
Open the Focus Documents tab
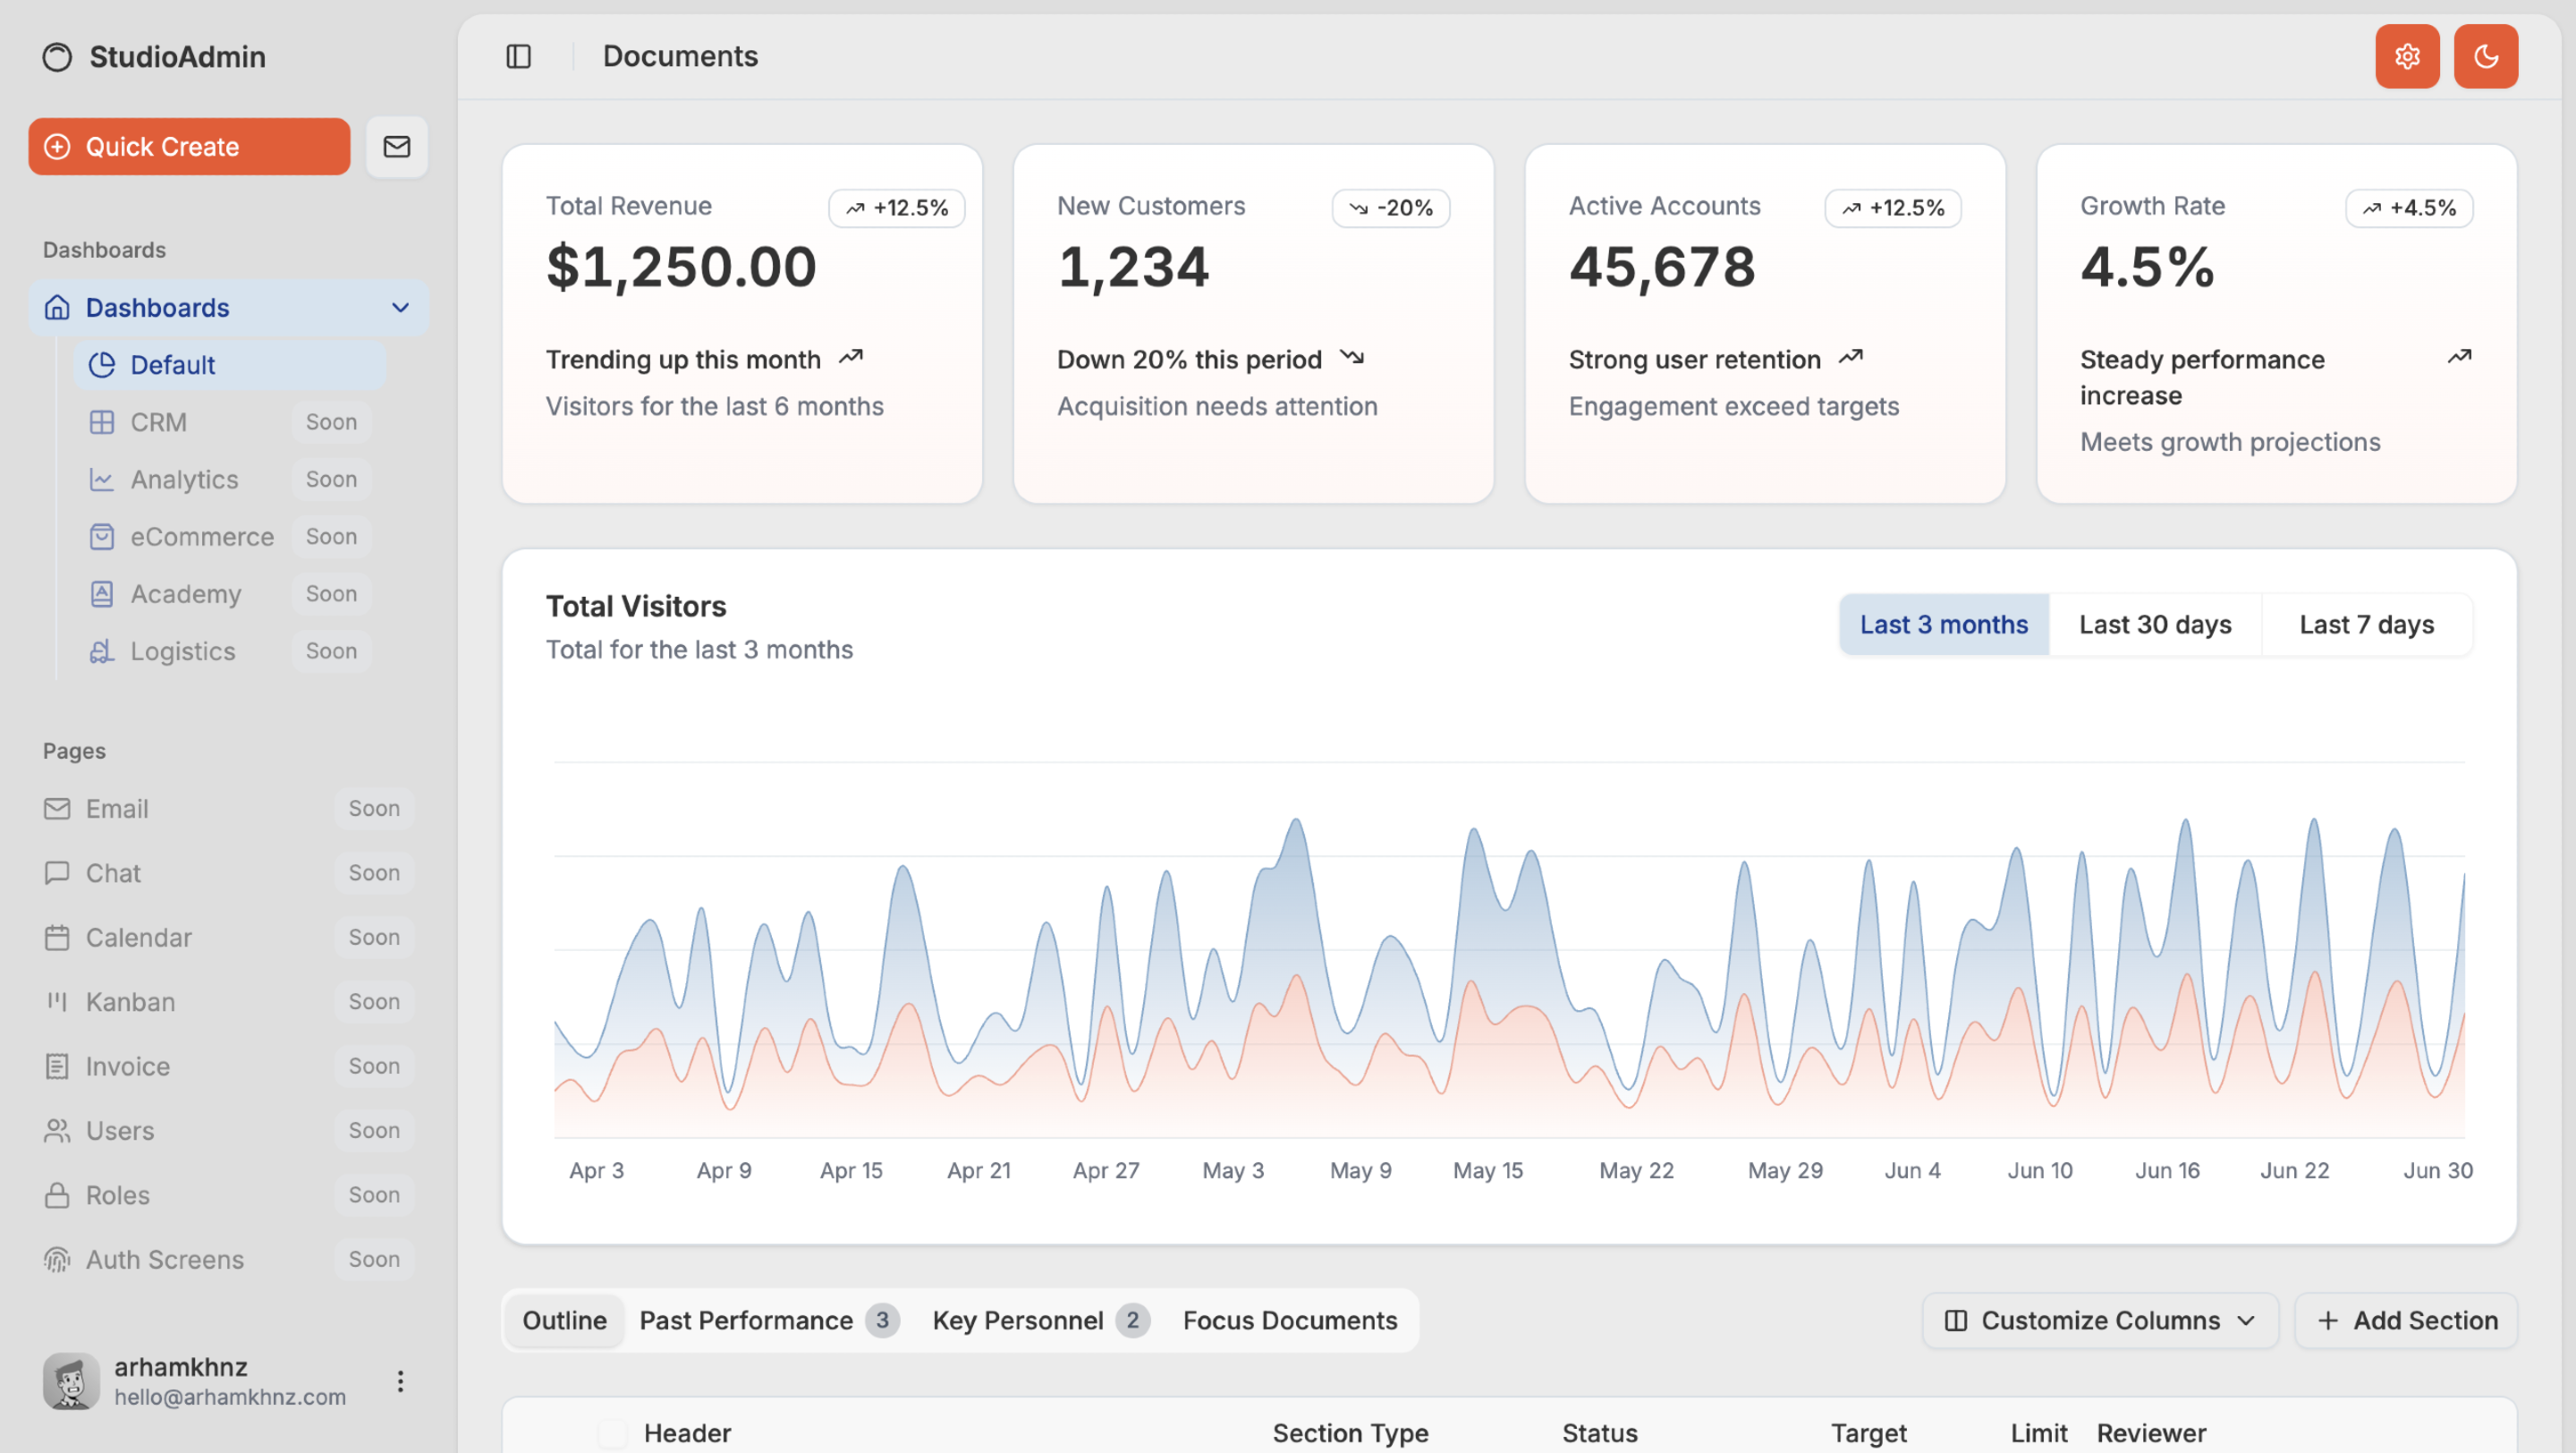pos(1290,1320)
